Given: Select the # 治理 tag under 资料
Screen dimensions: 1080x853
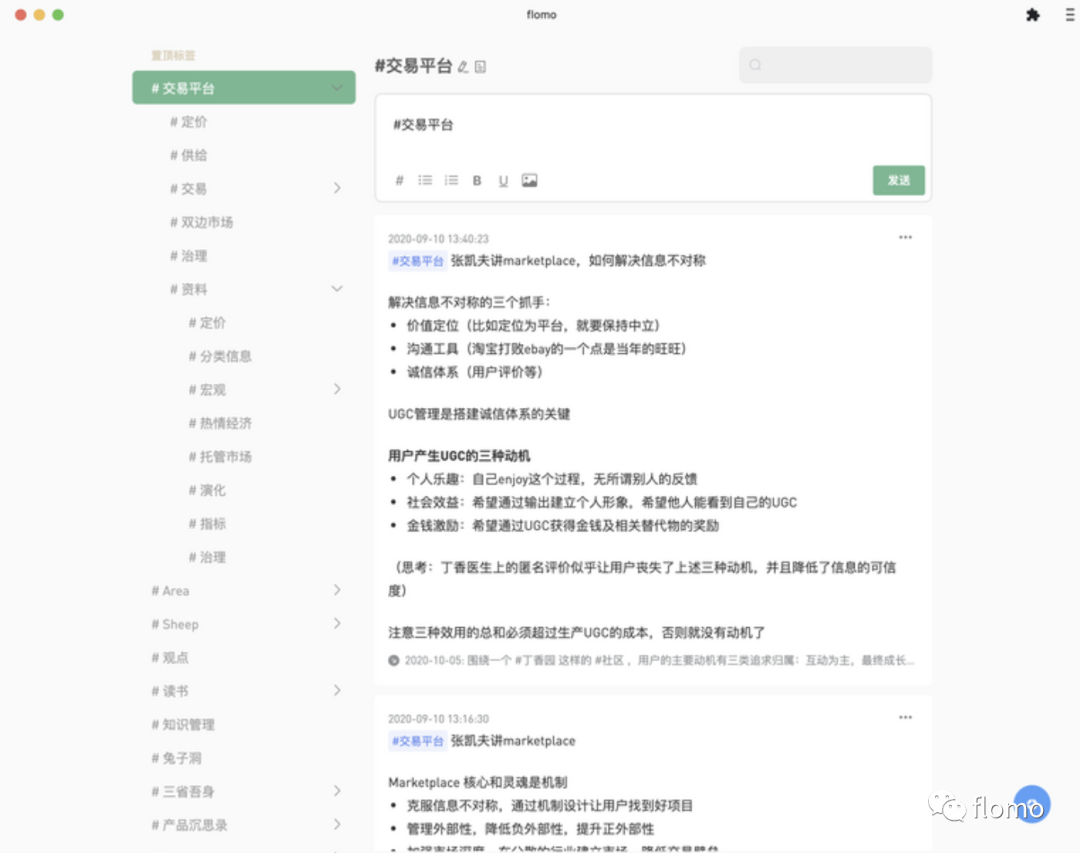Looking at the screenshot, I should click(207, 557).
